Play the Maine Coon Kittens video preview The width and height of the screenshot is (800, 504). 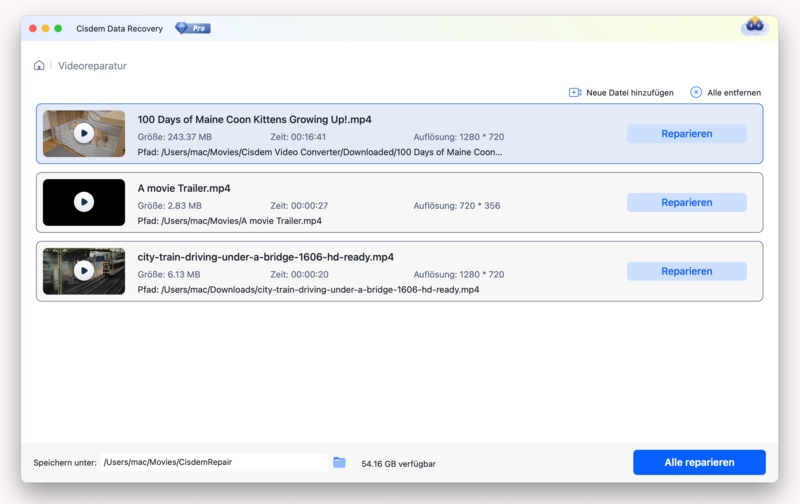pos(84,134)
